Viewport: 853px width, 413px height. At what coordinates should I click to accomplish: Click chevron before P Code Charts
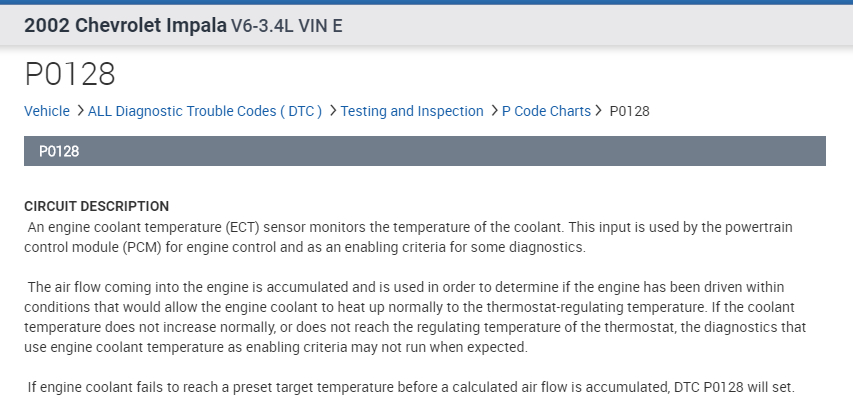[494, 111]
